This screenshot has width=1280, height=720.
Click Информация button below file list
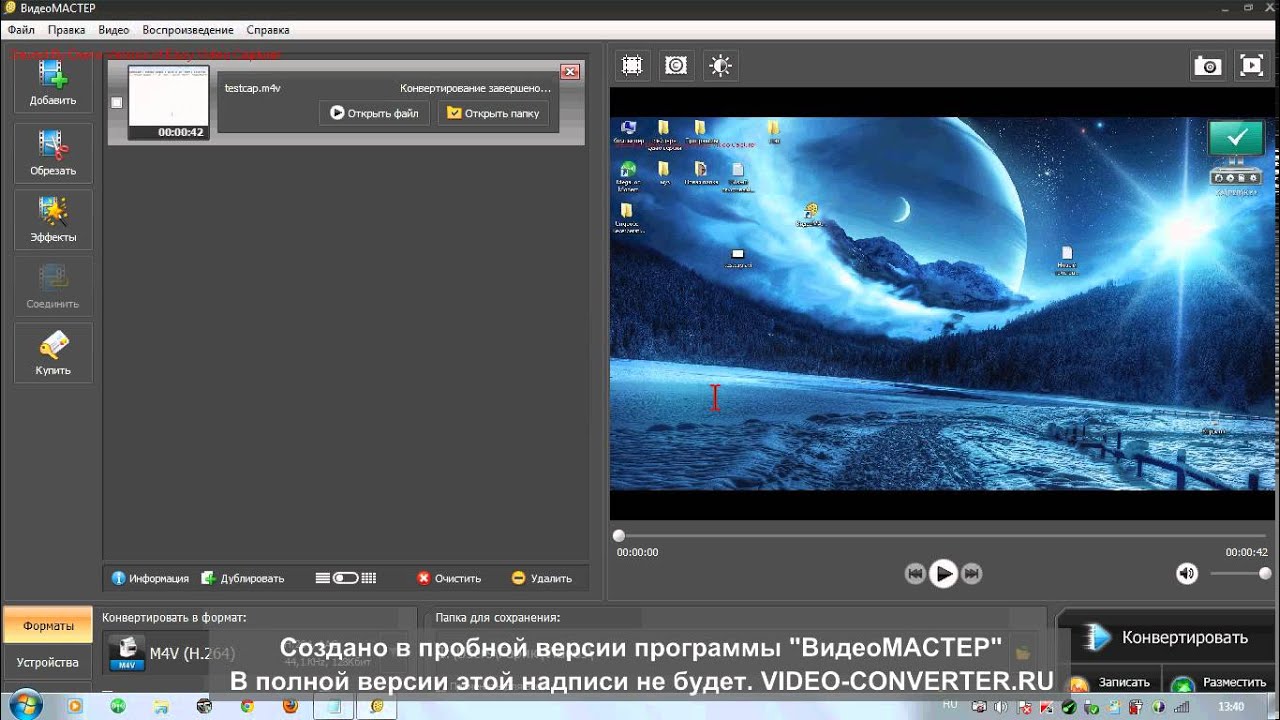[x=150, y=578]
